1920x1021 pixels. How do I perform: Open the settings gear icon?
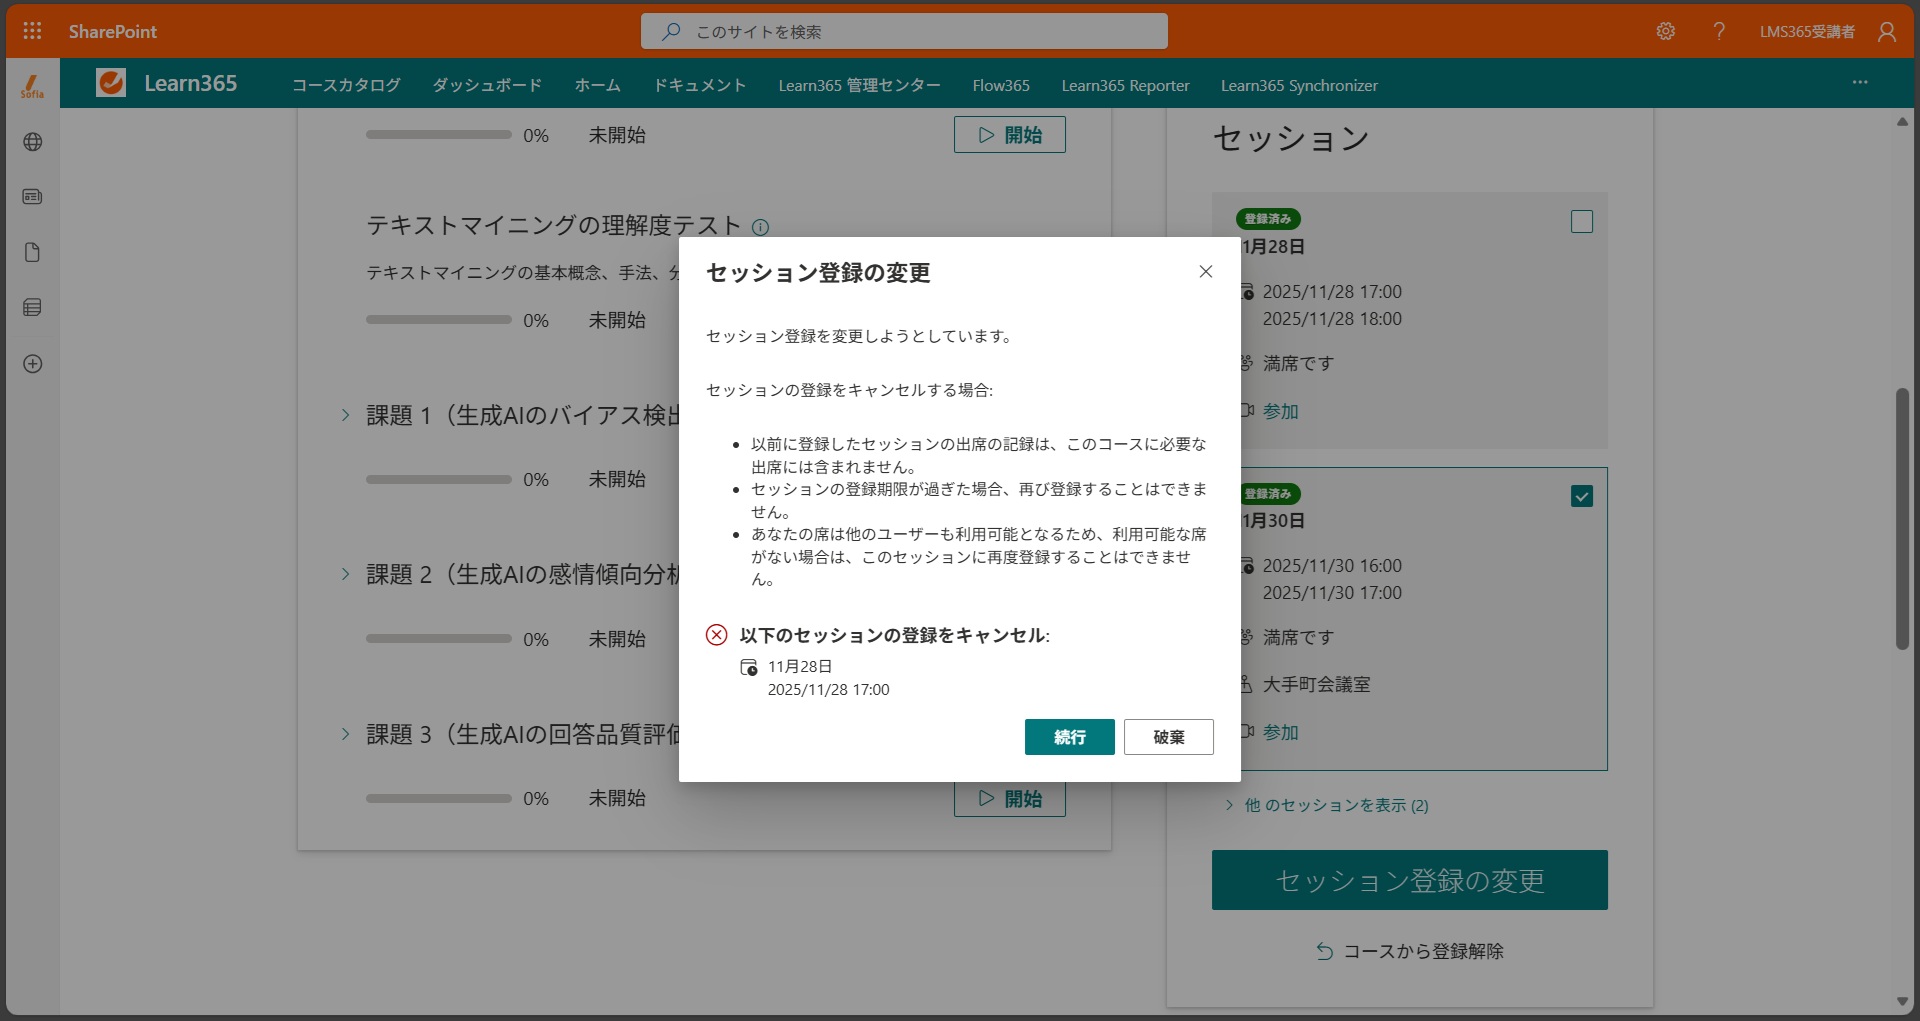pyautogui.click(x=1665, y=31)
